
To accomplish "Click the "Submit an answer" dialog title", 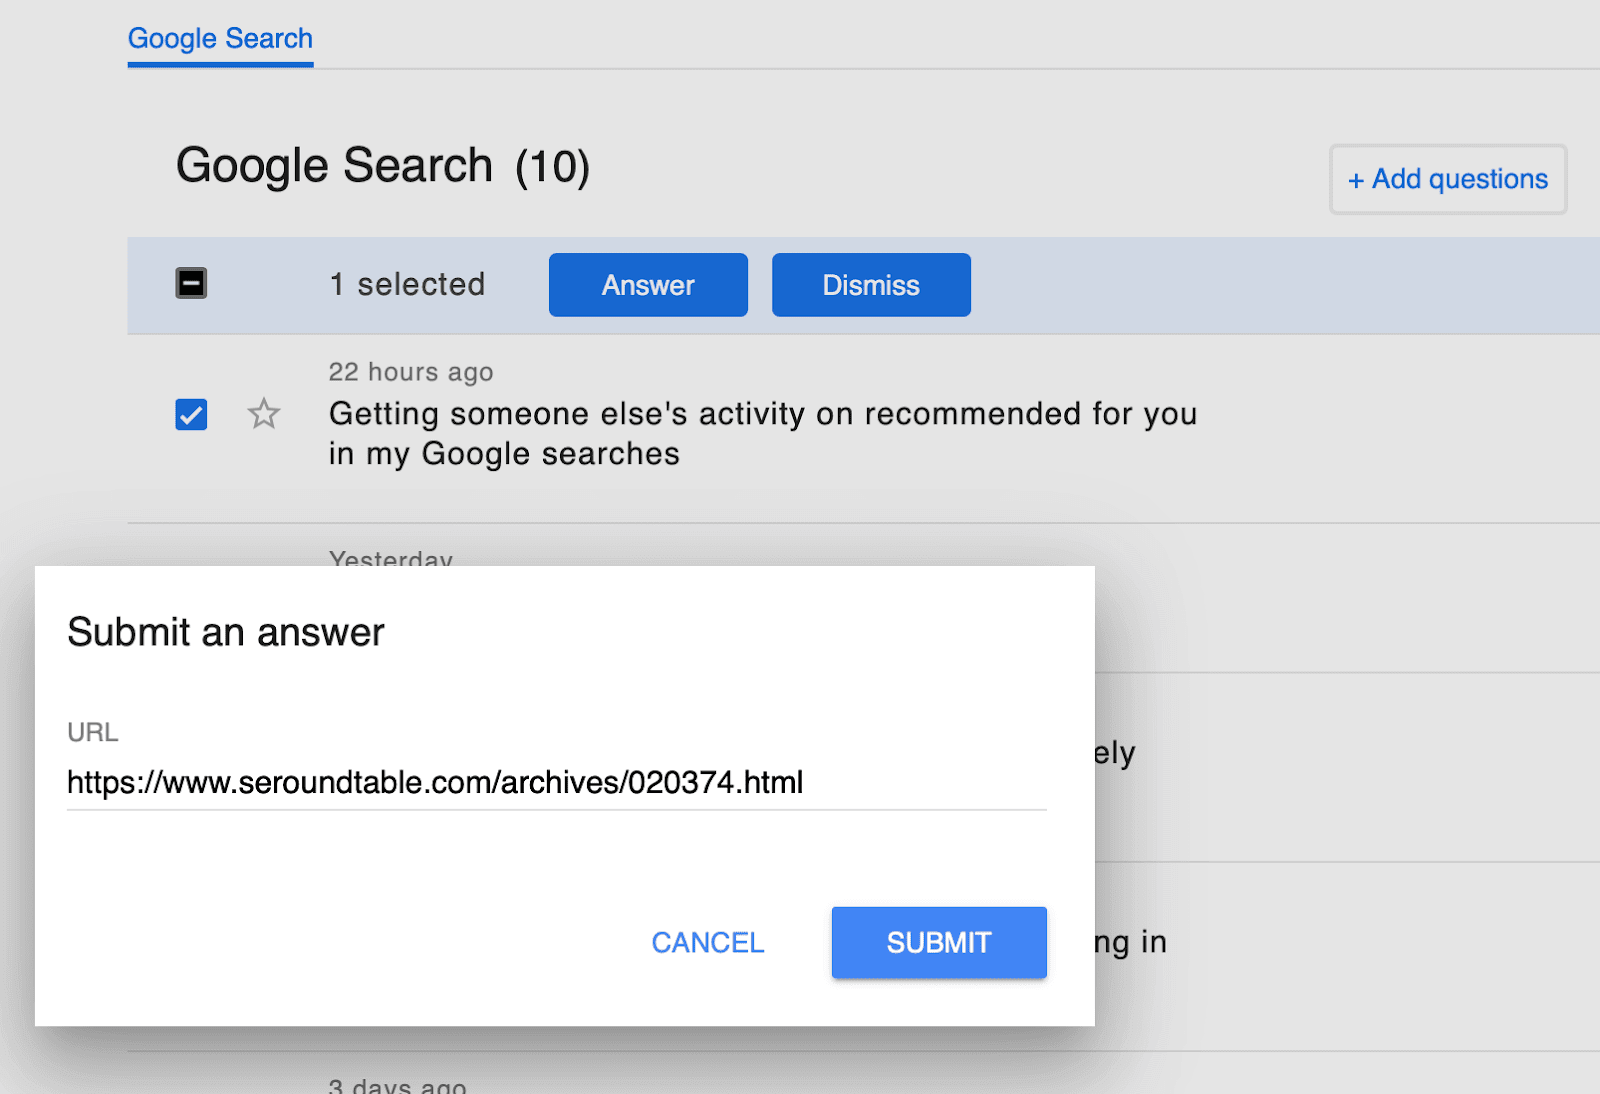I will tap(225, 632).
